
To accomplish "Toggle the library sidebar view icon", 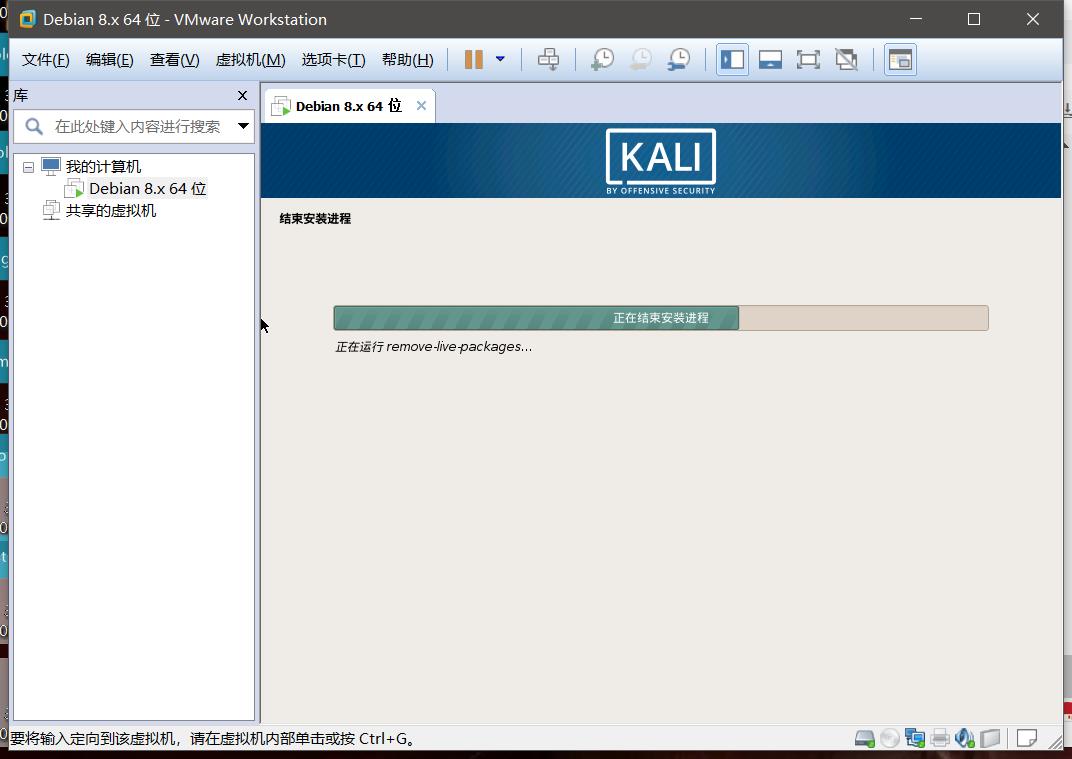I will pyautogui.click(x=732, y=59).
